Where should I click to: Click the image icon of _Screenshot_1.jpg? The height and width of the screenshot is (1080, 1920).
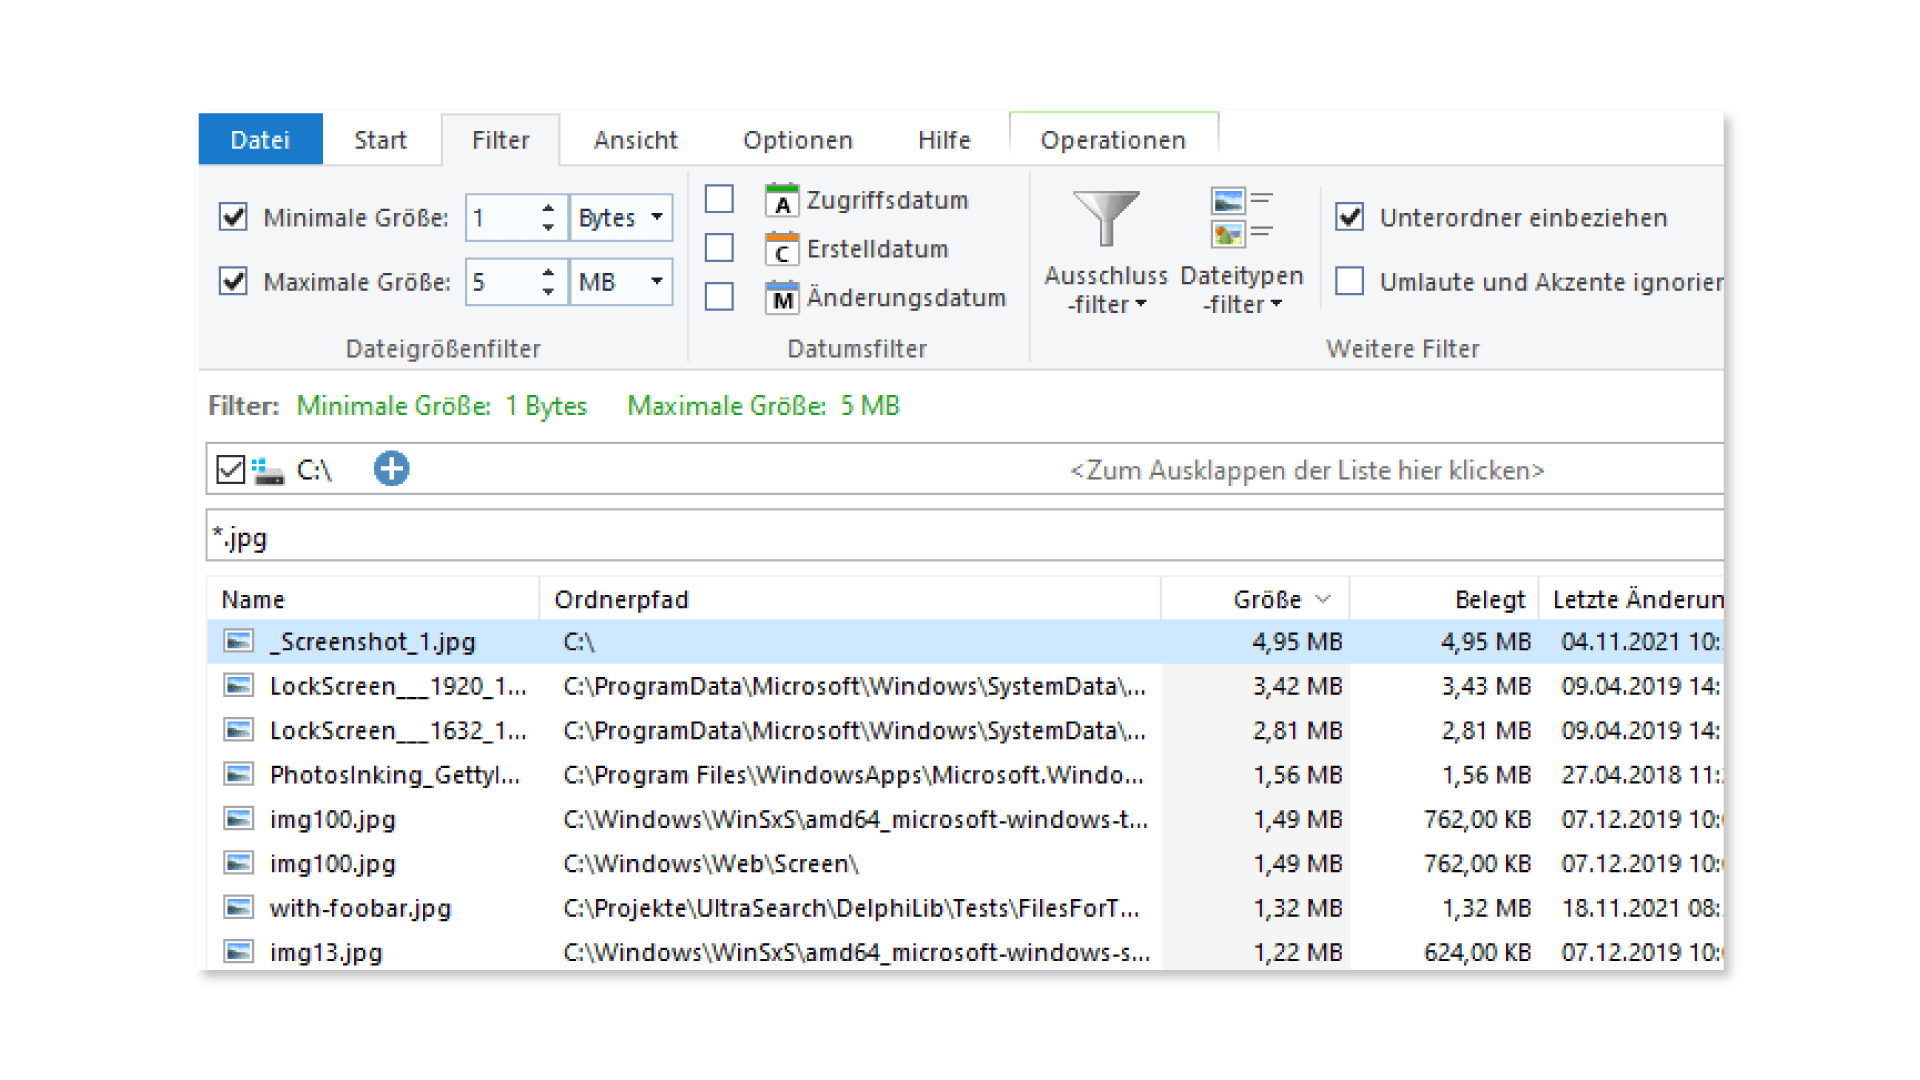click(x=238, y=642)
